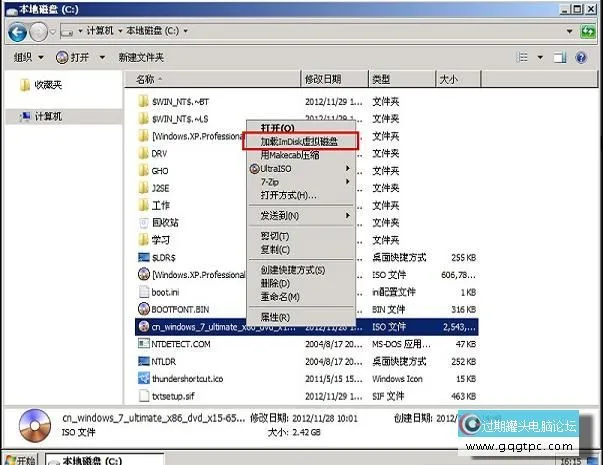Select the DRV folder icon
The width and height of the screenshot is (603, 465).
(143, 153)
